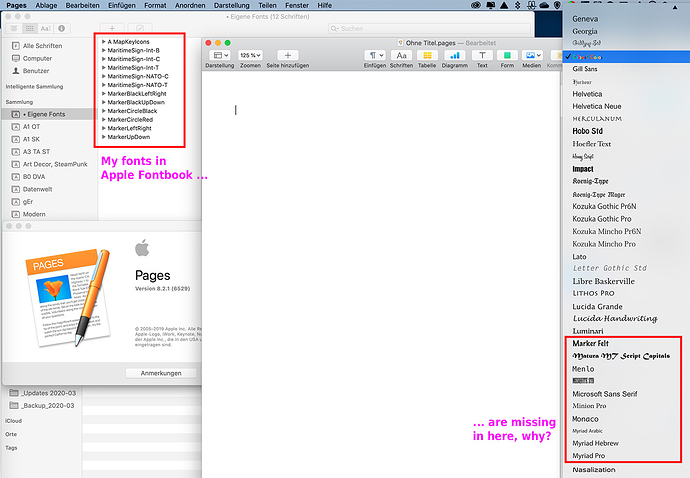Choose Hoefler Text from the font list
The width and height of the screenshot is (690, 478).
point(591,144)
